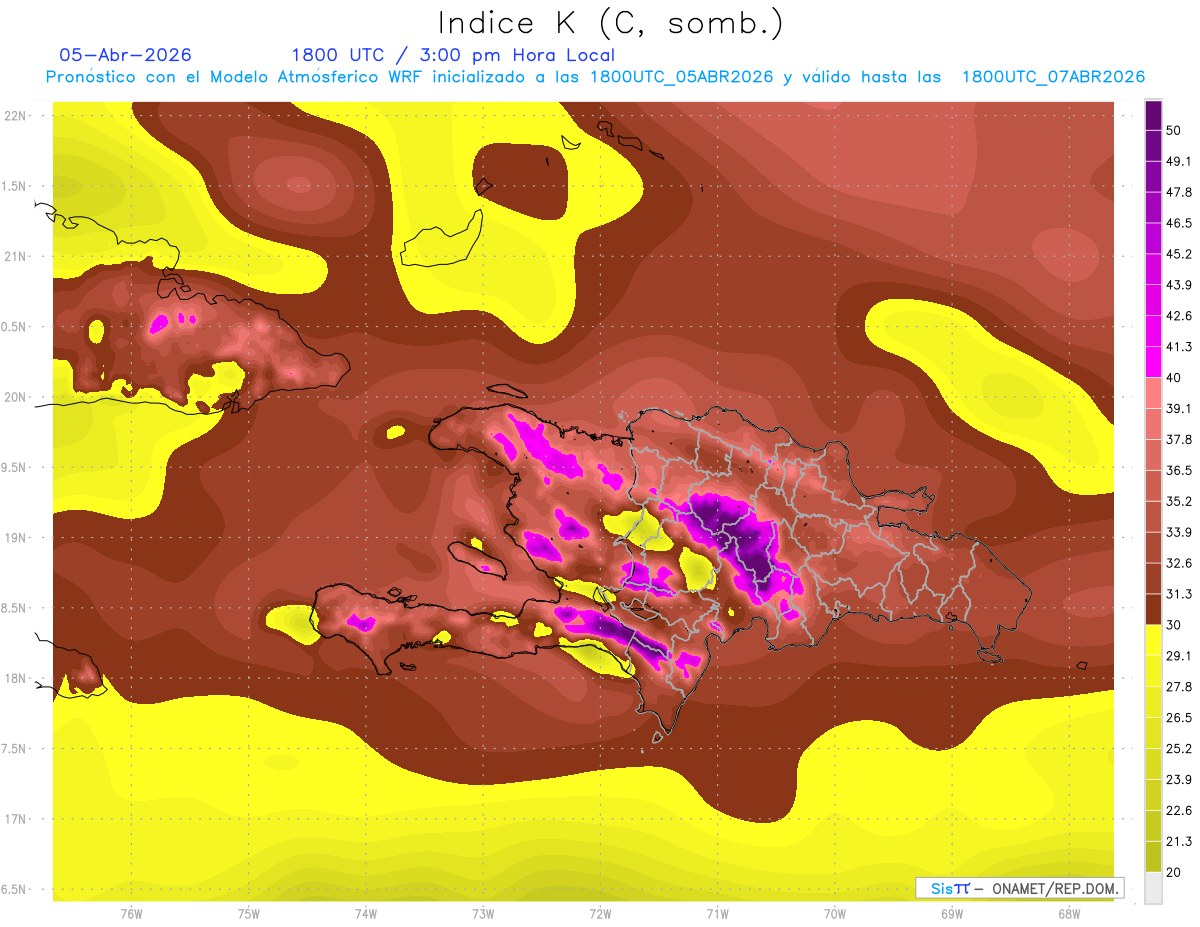
Task: Click the 20N latitude axis label
Action: pyautogui.click(x=15, y=397)
